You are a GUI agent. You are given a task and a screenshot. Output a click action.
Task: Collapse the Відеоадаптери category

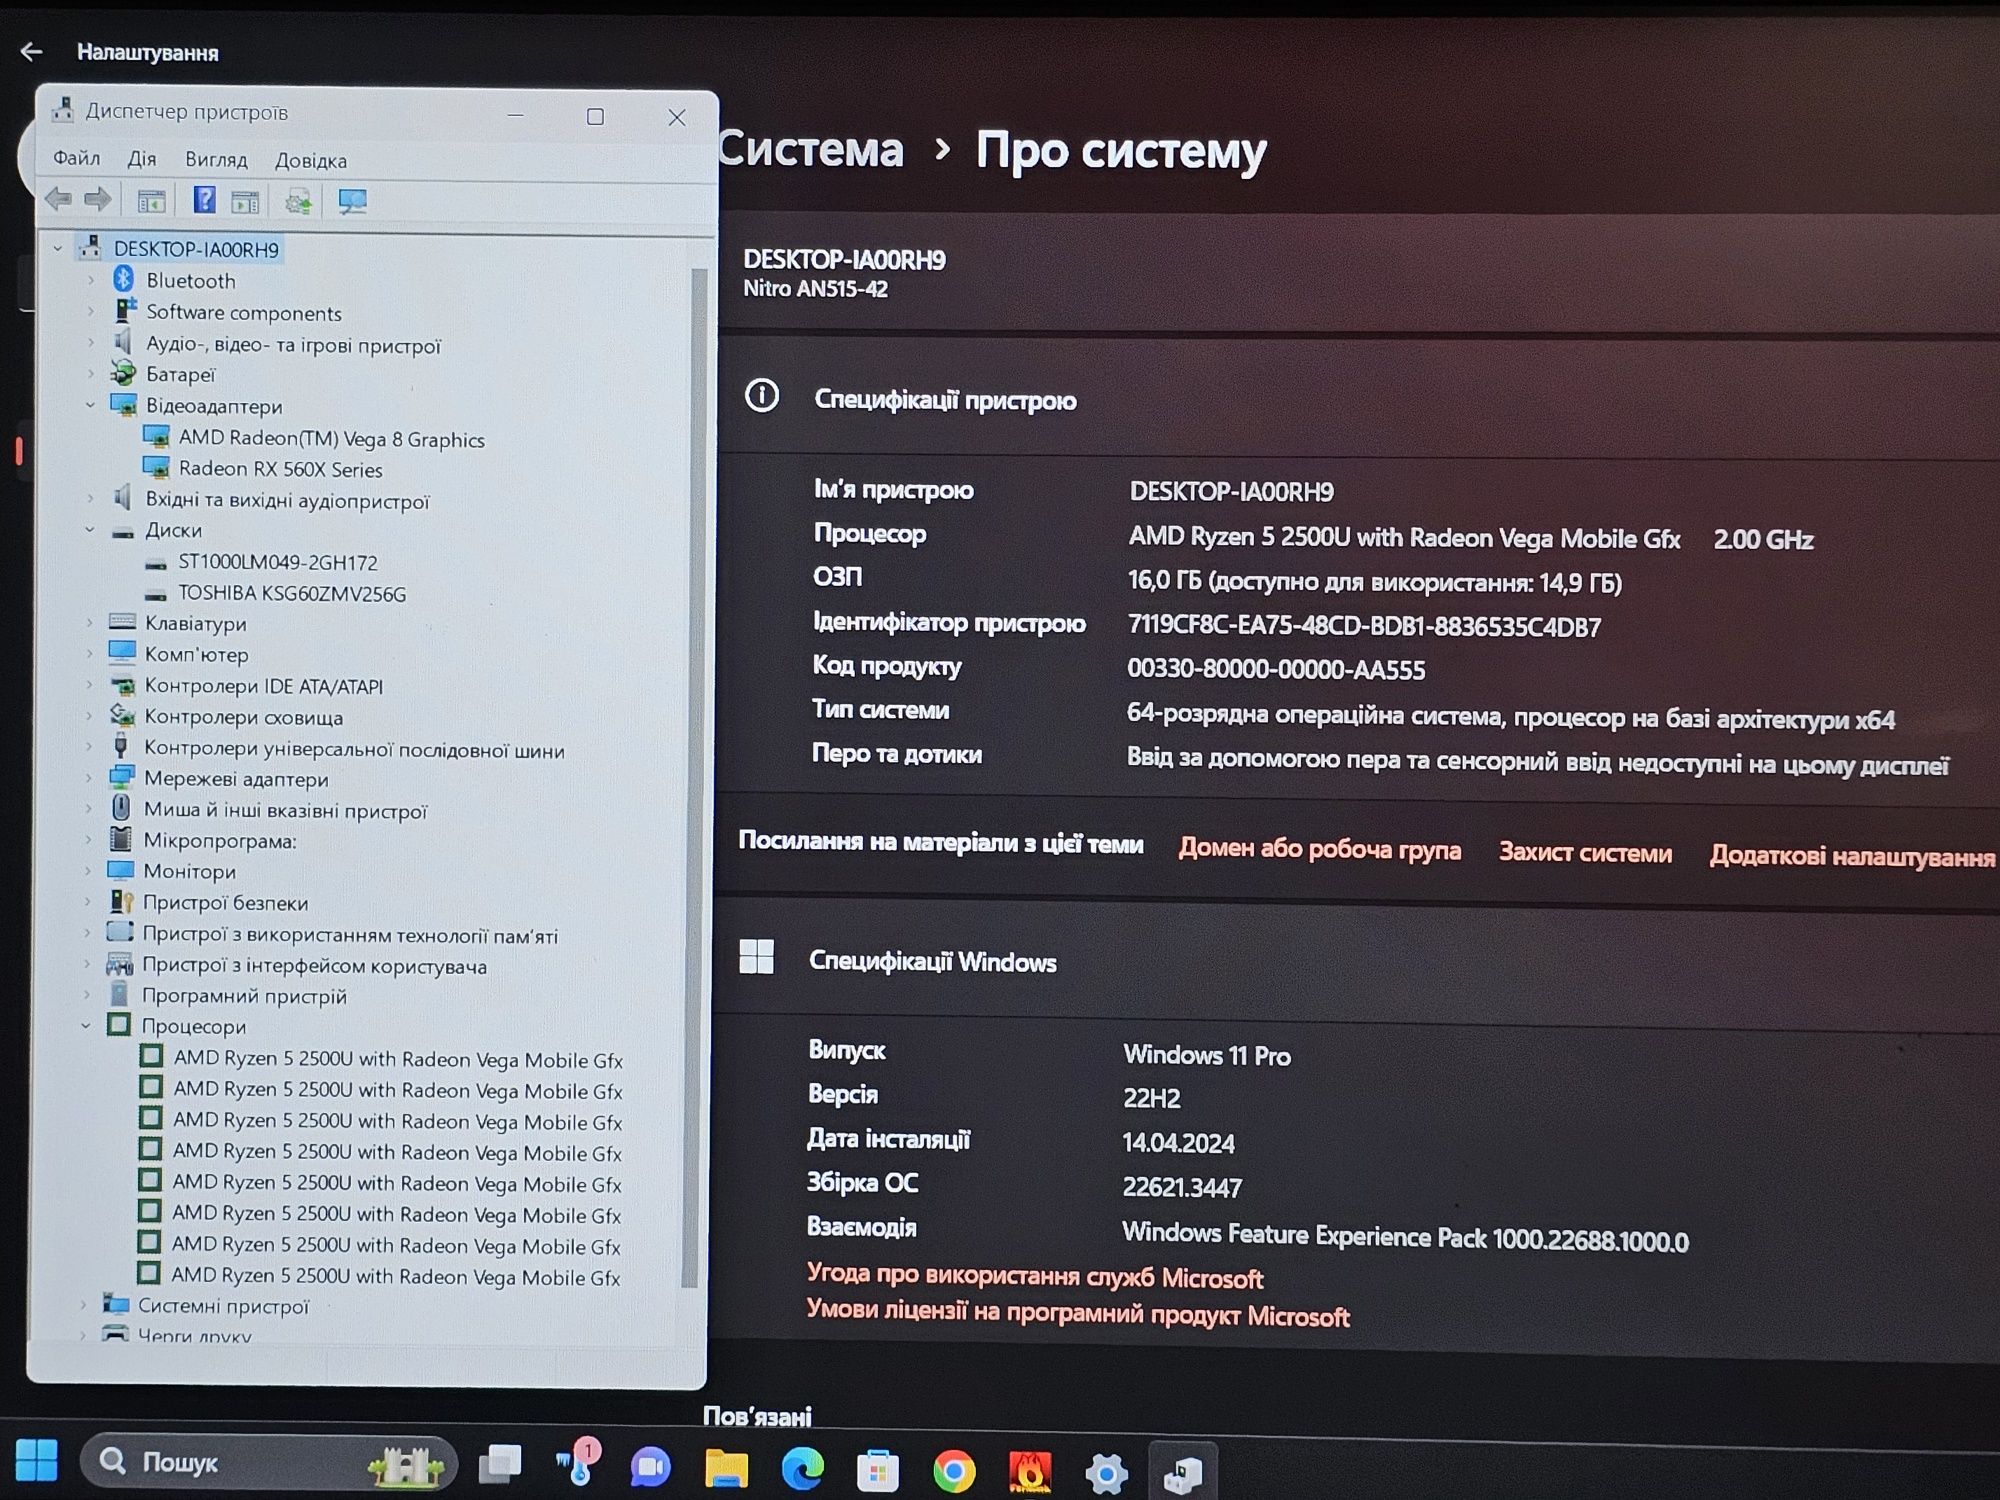[x=90, y=405]
